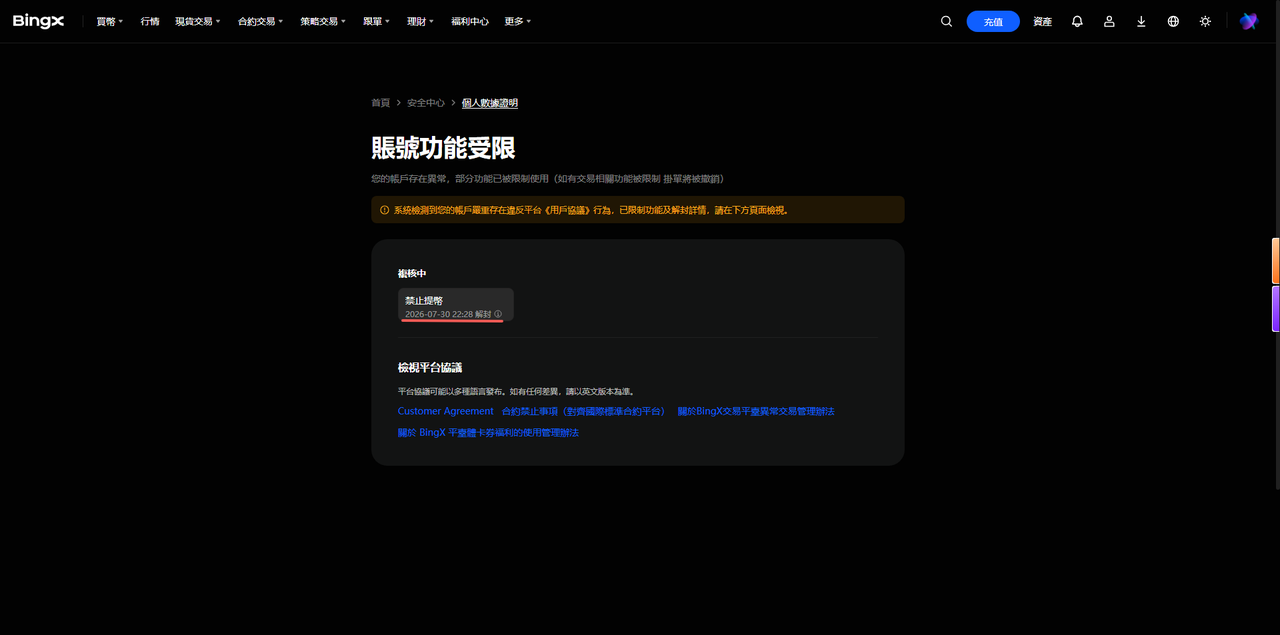Screen dimensions: 1280x635
Task: Expand the 合約交易 dropdown menu
Action: [261, 21]
